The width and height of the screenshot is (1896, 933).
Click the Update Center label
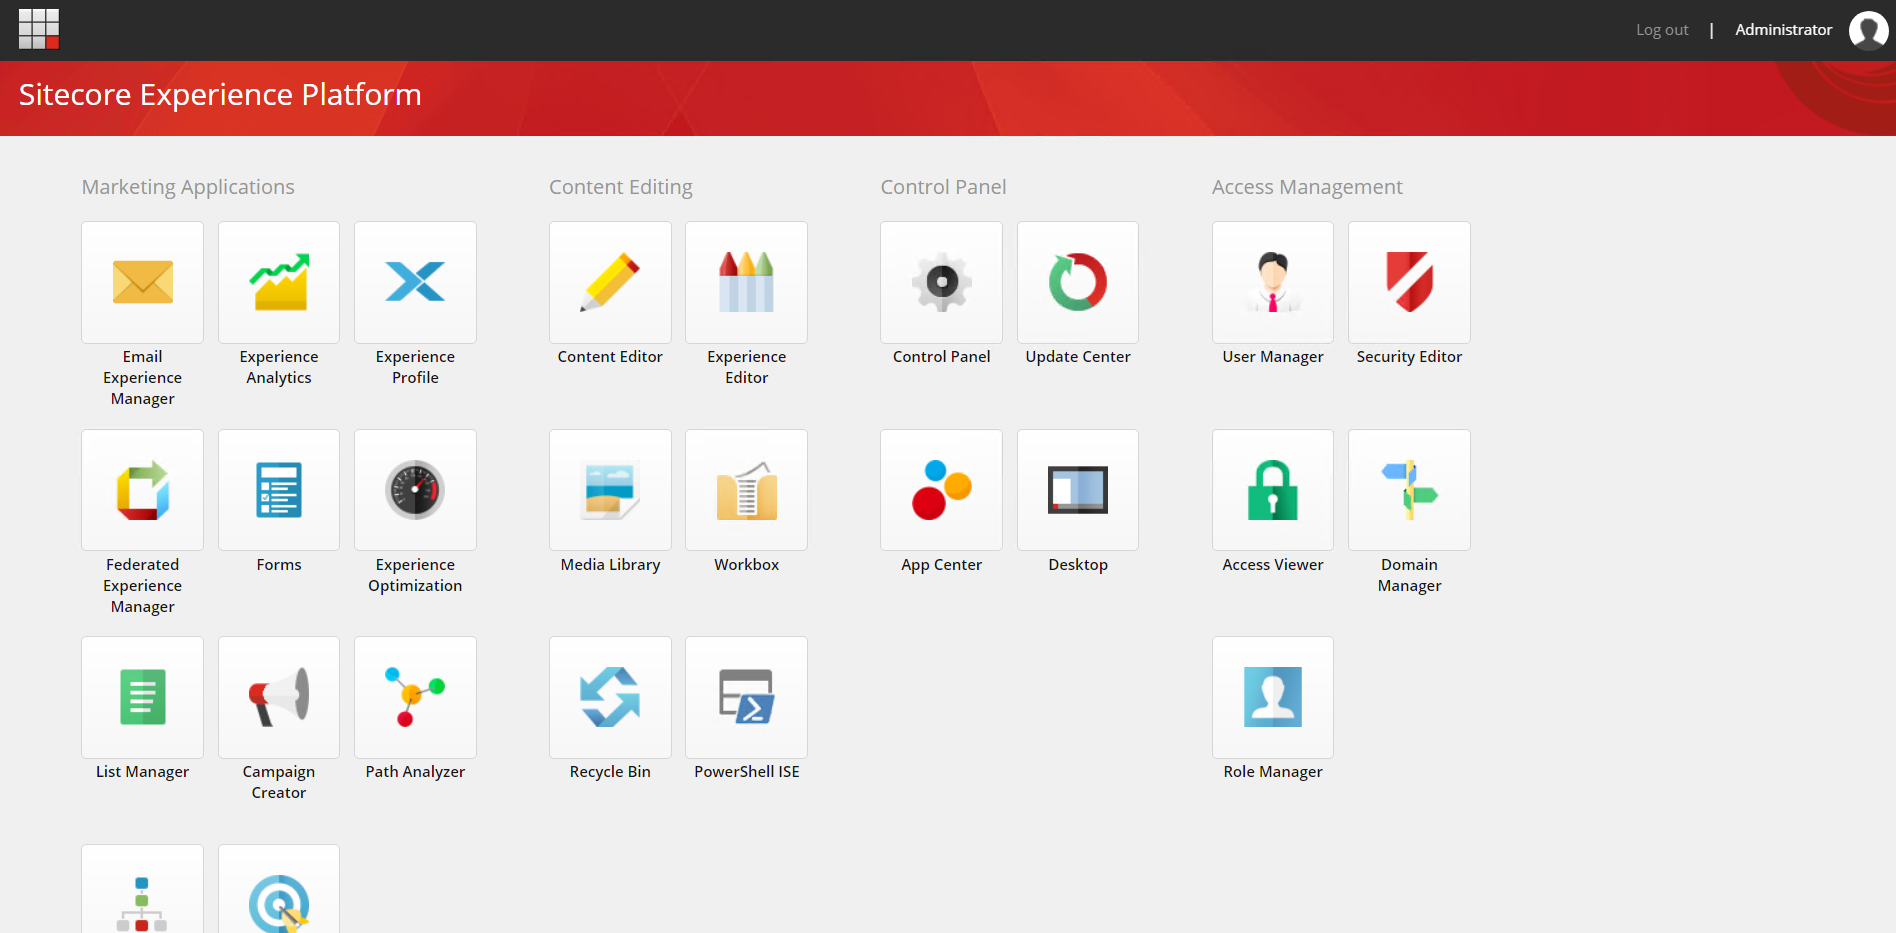click(1078, 357)
